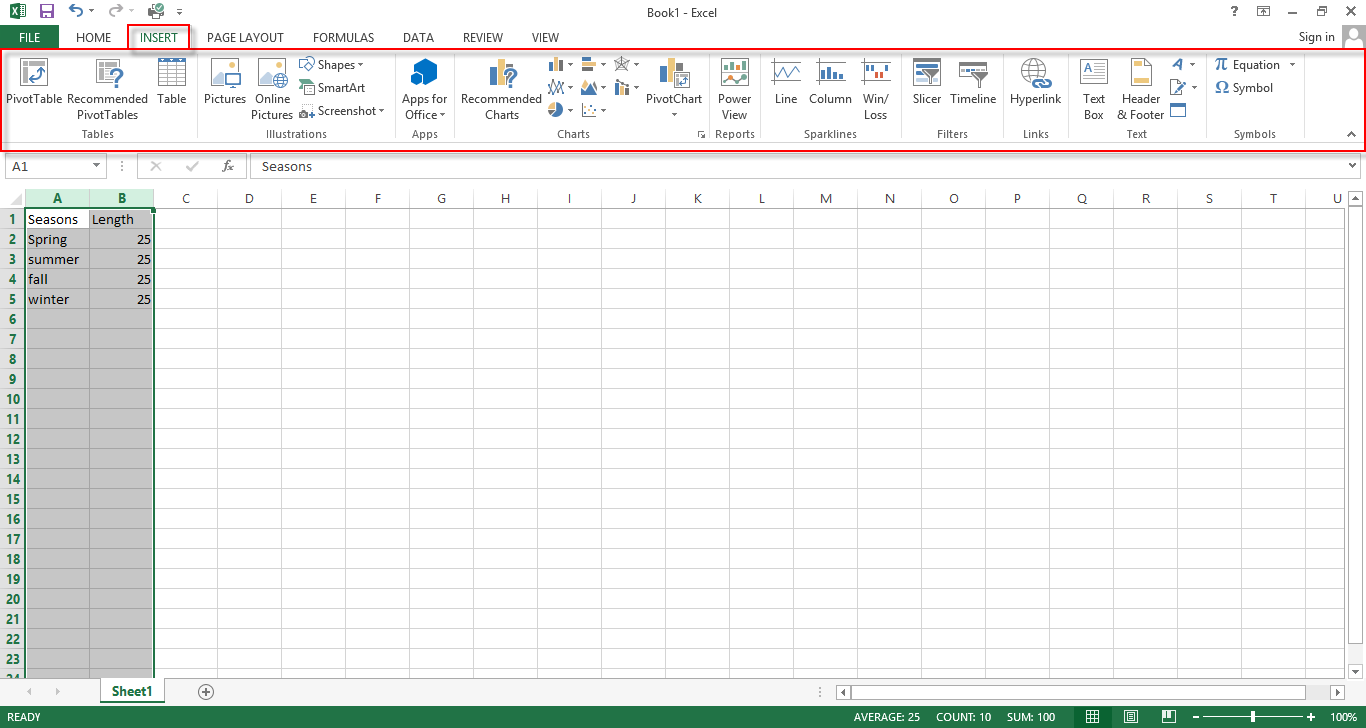This screenshot has height=728, width=1366.
Task: Expand the Signature Line dropdown
Action: (1192, 88)
